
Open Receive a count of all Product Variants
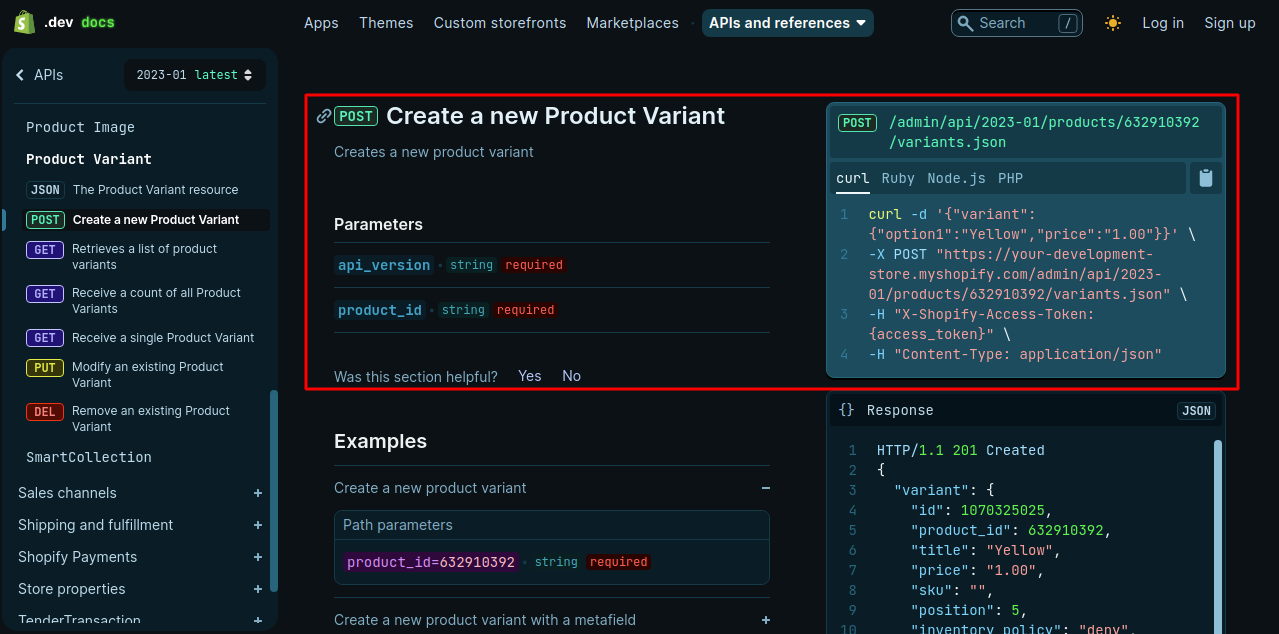point(156,301)
